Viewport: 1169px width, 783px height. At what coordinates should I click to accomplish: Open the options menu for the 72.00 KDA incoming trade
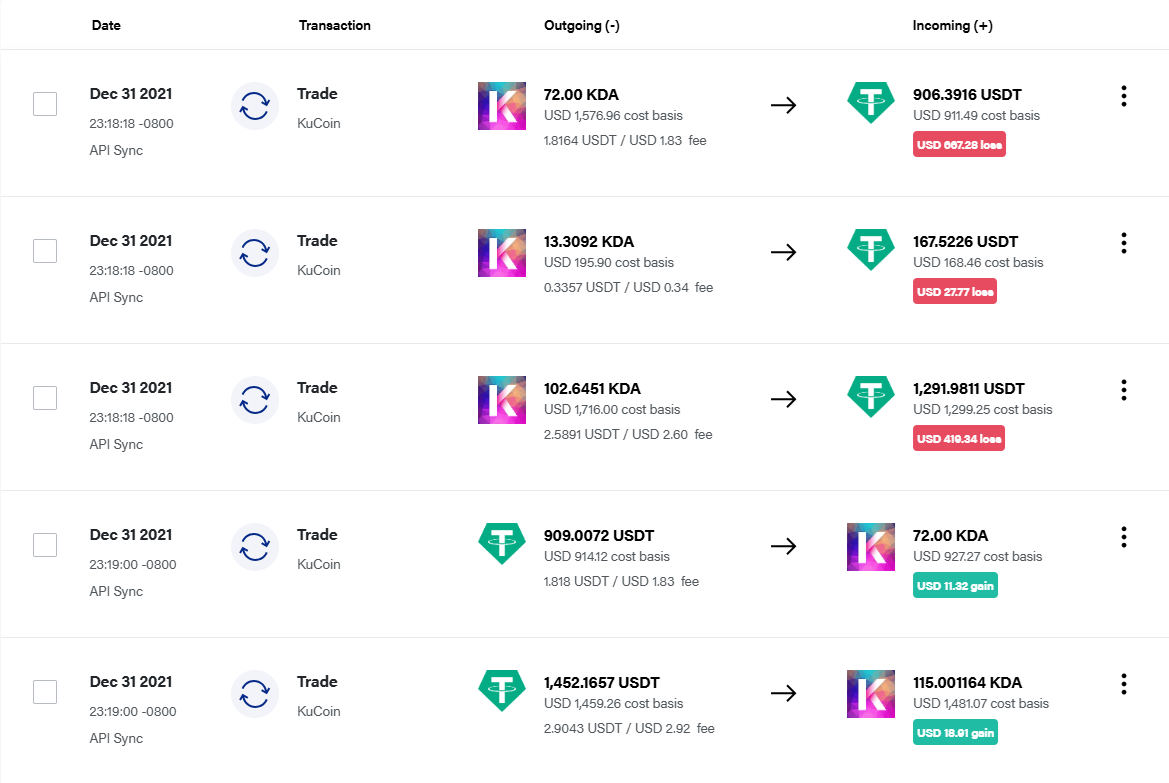[x=1124, y=537]
